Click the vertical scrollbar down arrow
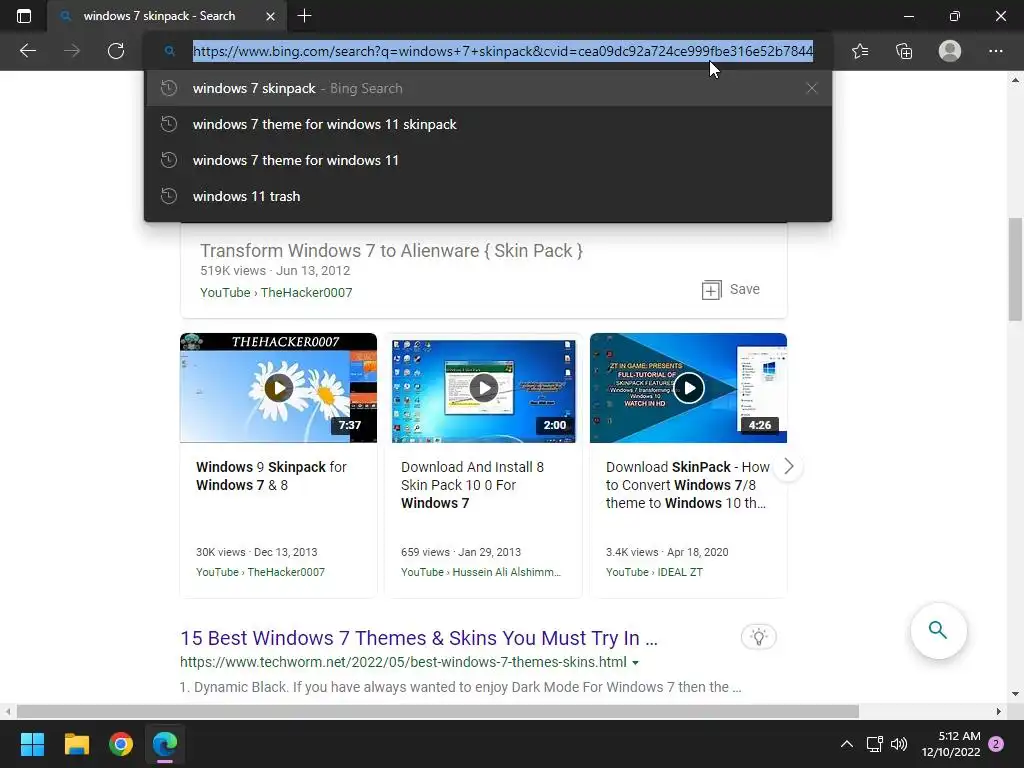Image resolution: width=1024 pixels, height=768 pixels. click(x=1015, y=694)
